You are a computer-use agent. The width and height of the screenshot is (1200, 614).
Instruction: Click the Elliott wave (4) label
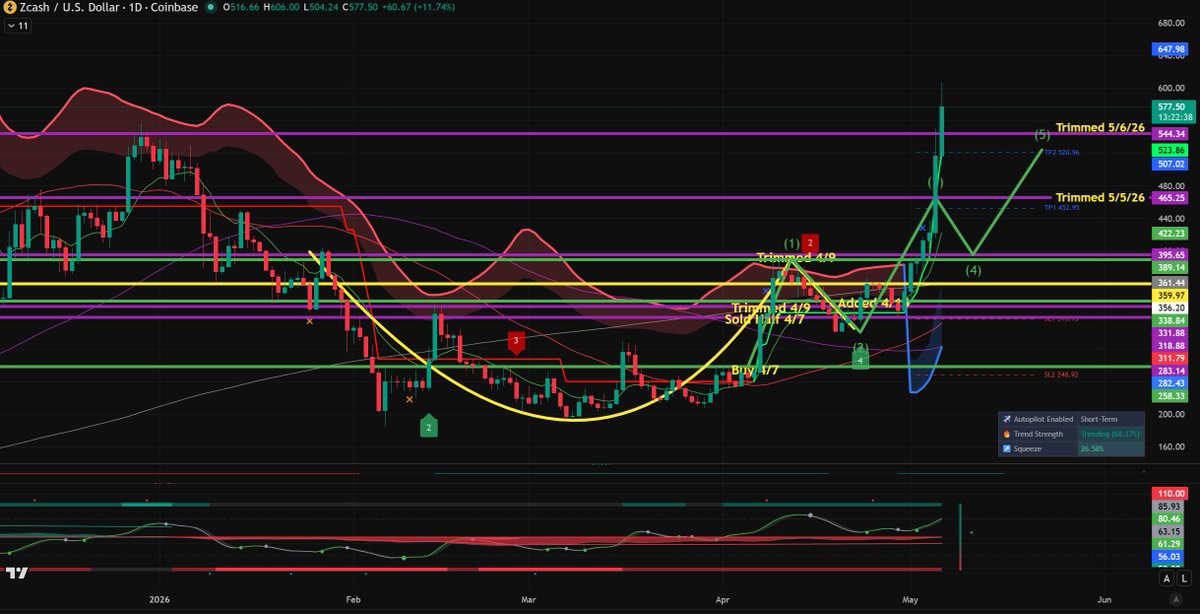point(973,269)
